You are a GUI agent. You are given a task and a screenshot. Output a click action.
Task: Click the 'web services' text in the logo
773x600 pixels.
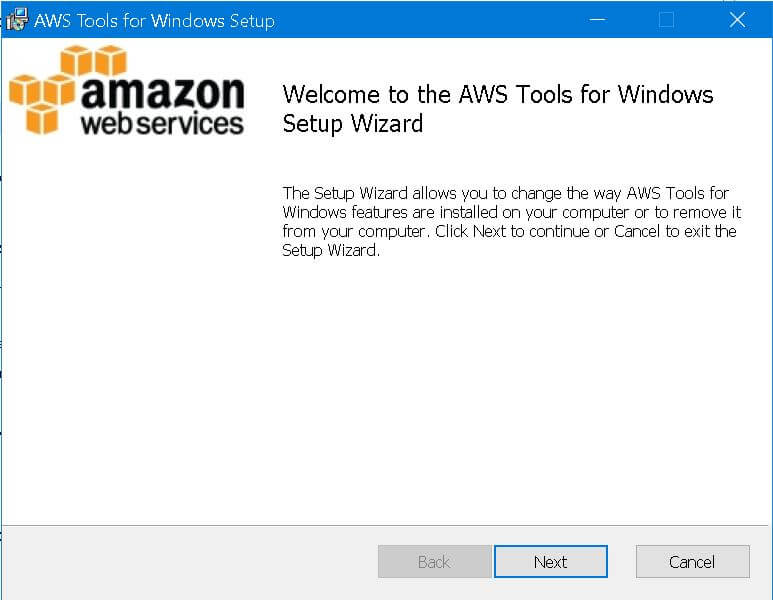(x=162, y=123)
